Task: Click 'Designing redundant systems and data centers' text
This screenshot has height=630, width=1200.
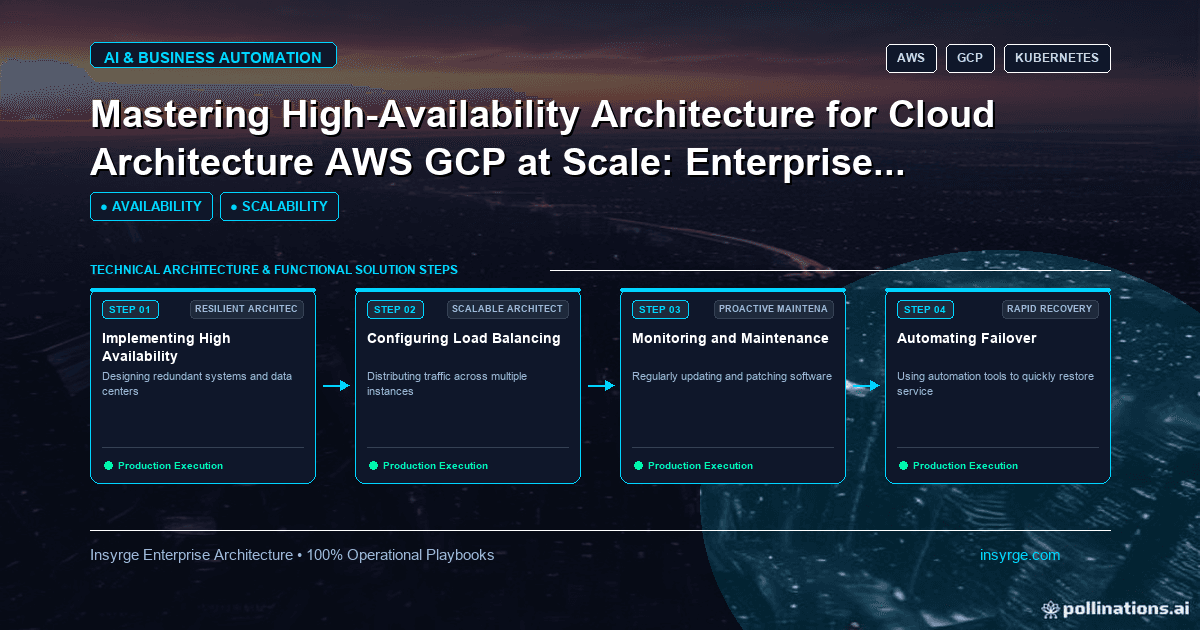Action: (197, 384)
